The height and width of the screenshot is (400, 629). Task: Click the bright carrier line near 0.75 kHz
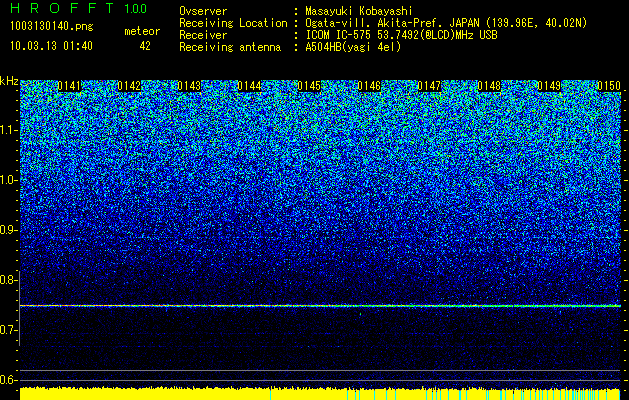pyautogui.click(x=320, y=306)
